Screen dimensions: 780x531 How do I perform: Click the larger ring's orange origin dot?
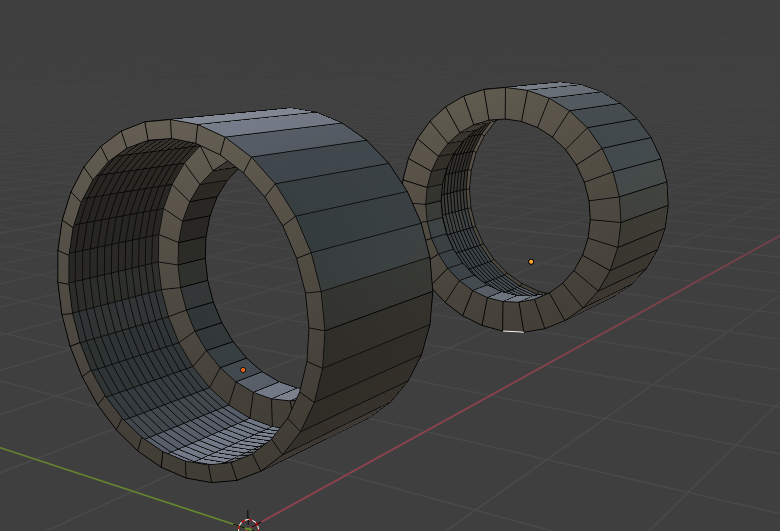click(x=243, y=370)
